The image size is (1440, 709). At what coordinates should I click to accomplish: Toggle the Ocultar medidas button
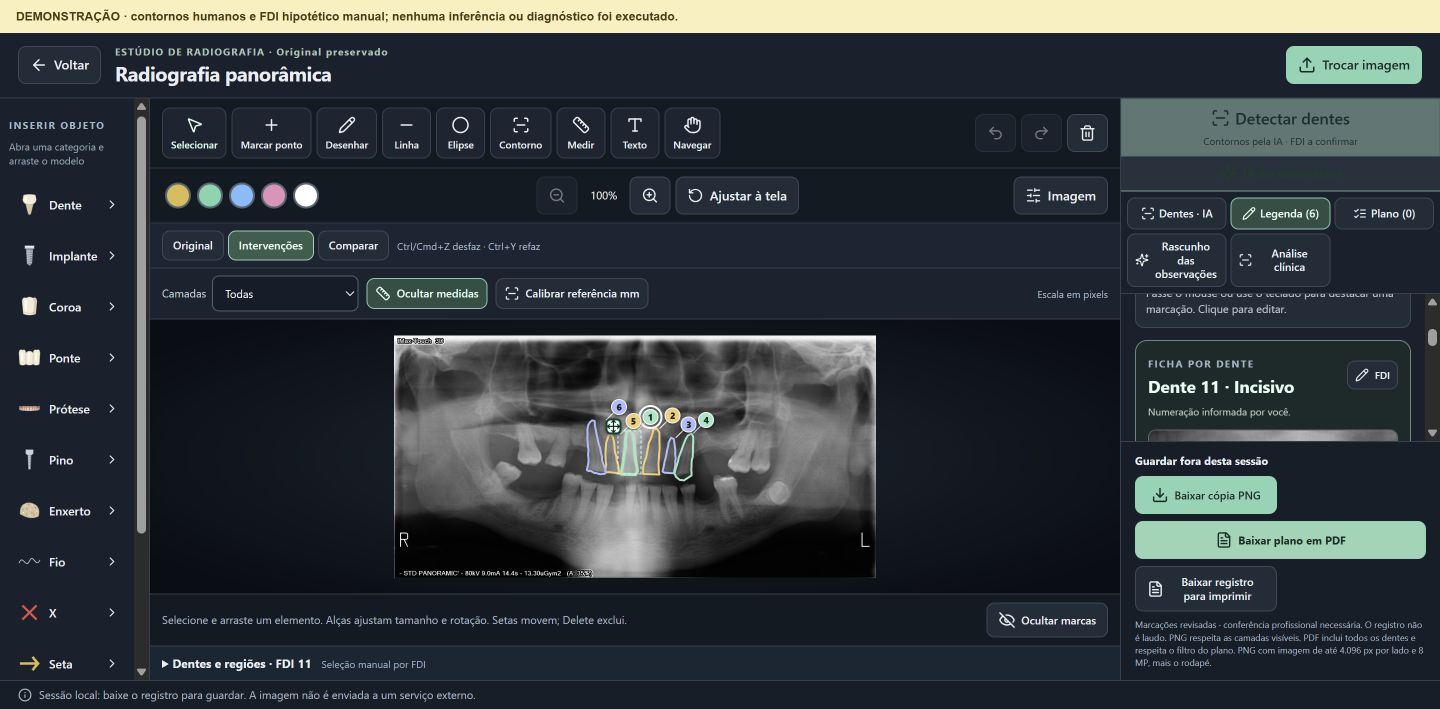click(427, 294)
